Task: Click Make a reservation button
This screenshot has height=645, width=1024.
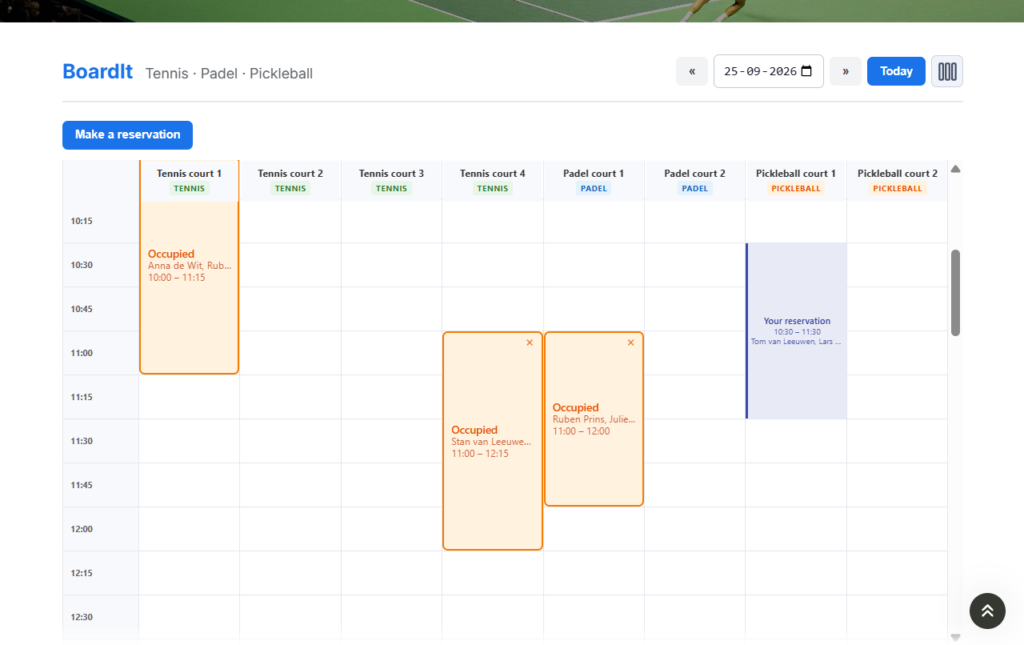Action: [x=127, y=135]
